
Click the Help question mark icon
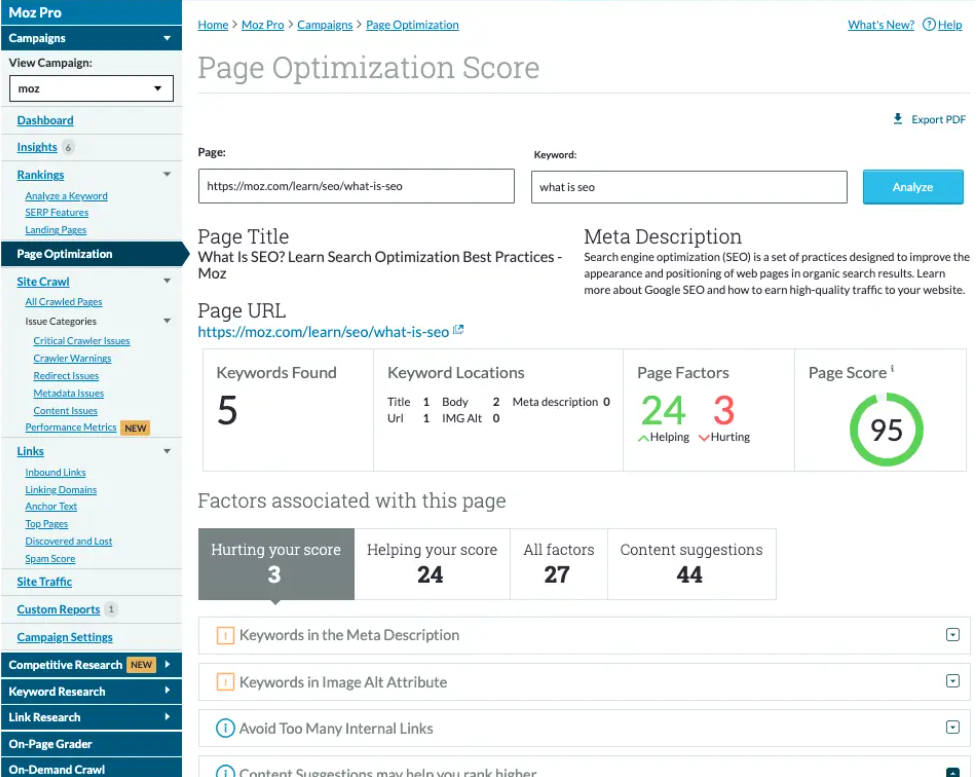pyautogui.click(x=929, y=25)
